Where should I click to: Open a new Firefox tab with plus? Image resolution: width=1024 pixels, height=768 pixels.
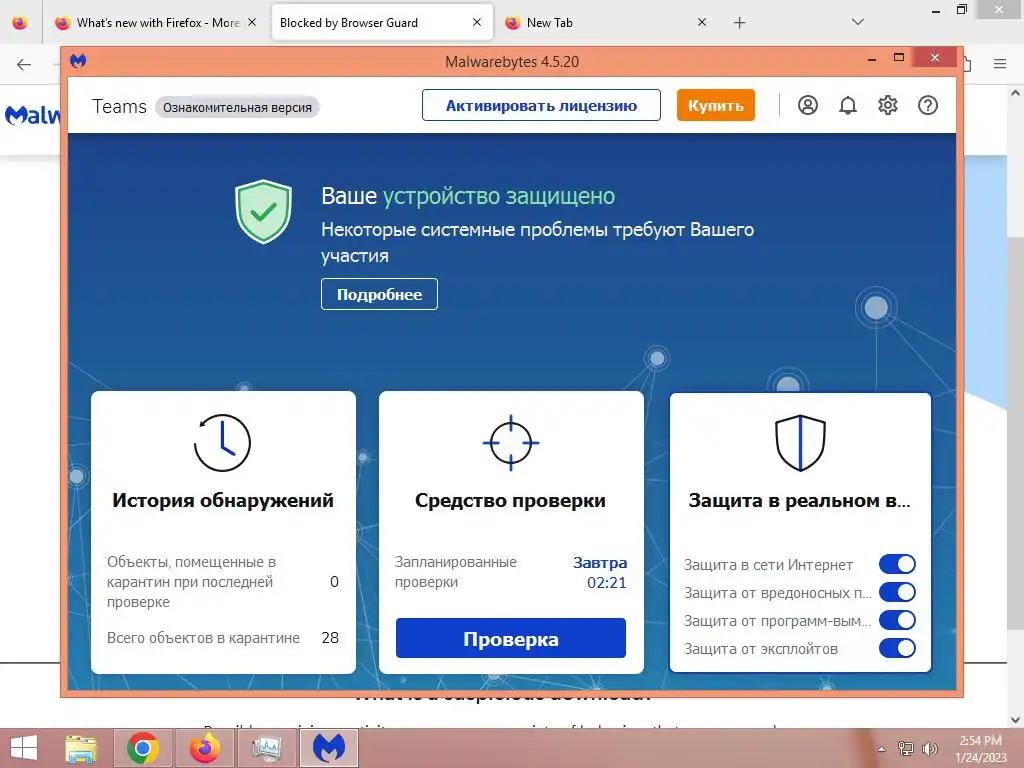(739, 23)
